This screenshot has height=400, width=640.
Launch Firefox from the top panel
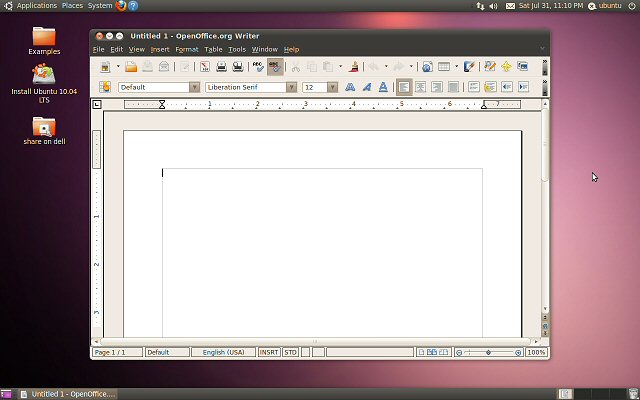(x=121, y=6)
